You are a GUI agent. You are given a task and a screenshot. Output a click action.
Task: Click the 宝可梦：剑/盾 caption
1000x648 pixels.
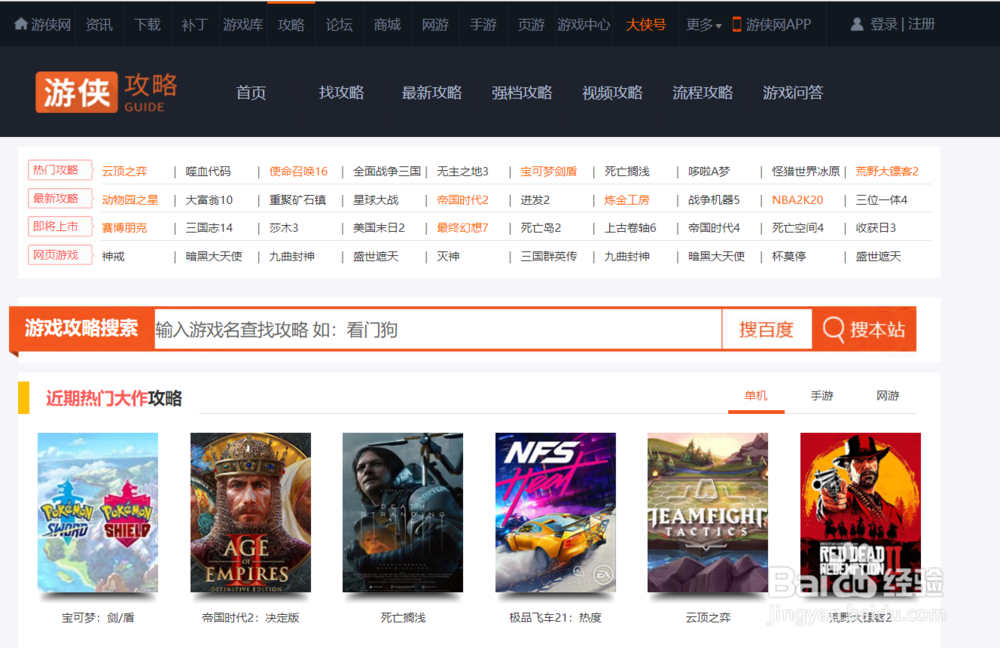(98, 617)
